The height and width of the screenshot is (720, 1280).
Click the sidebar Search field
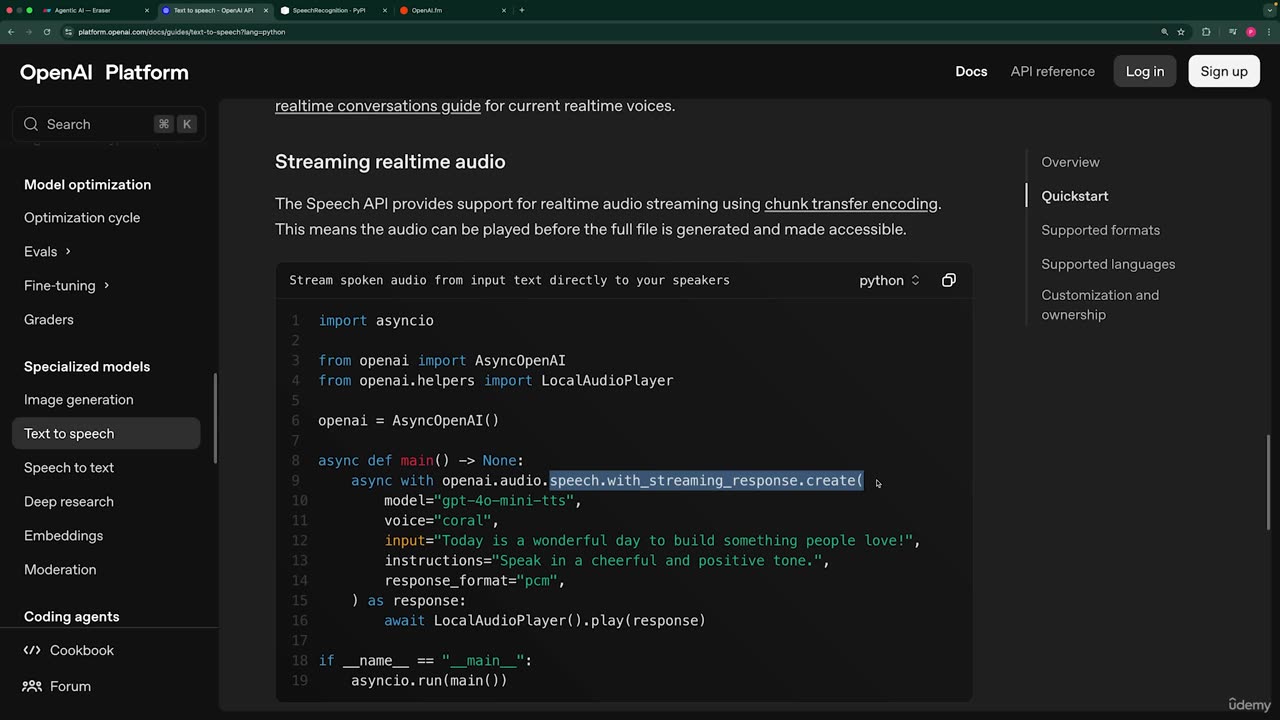coord(109,124)
